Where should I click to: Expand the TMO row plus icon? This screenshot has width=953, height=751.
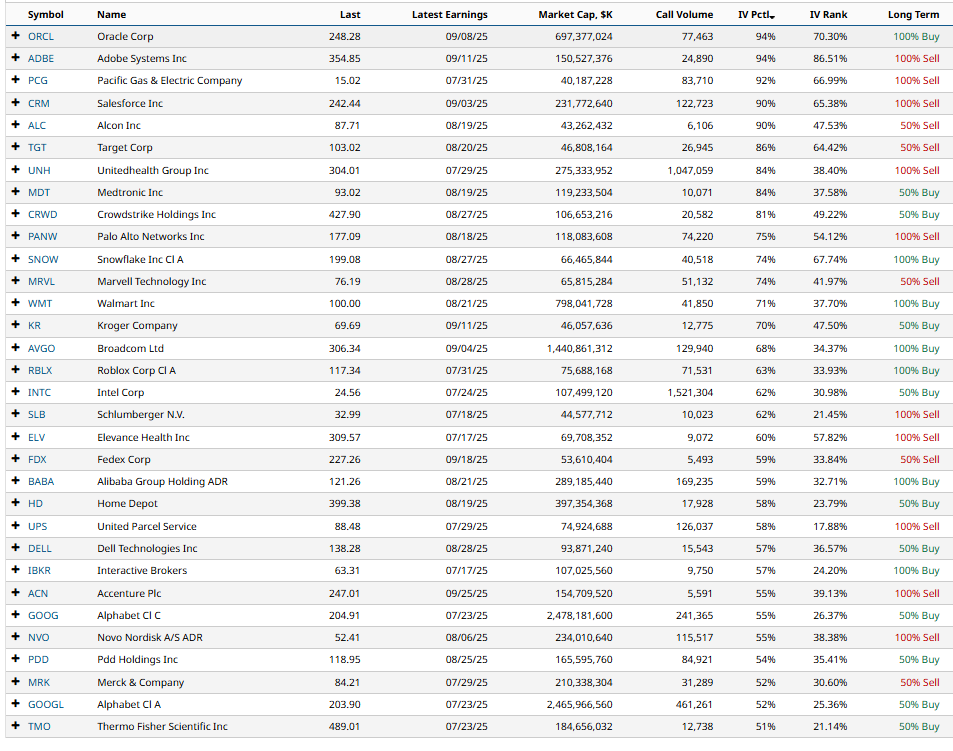[x=16, y=725]
